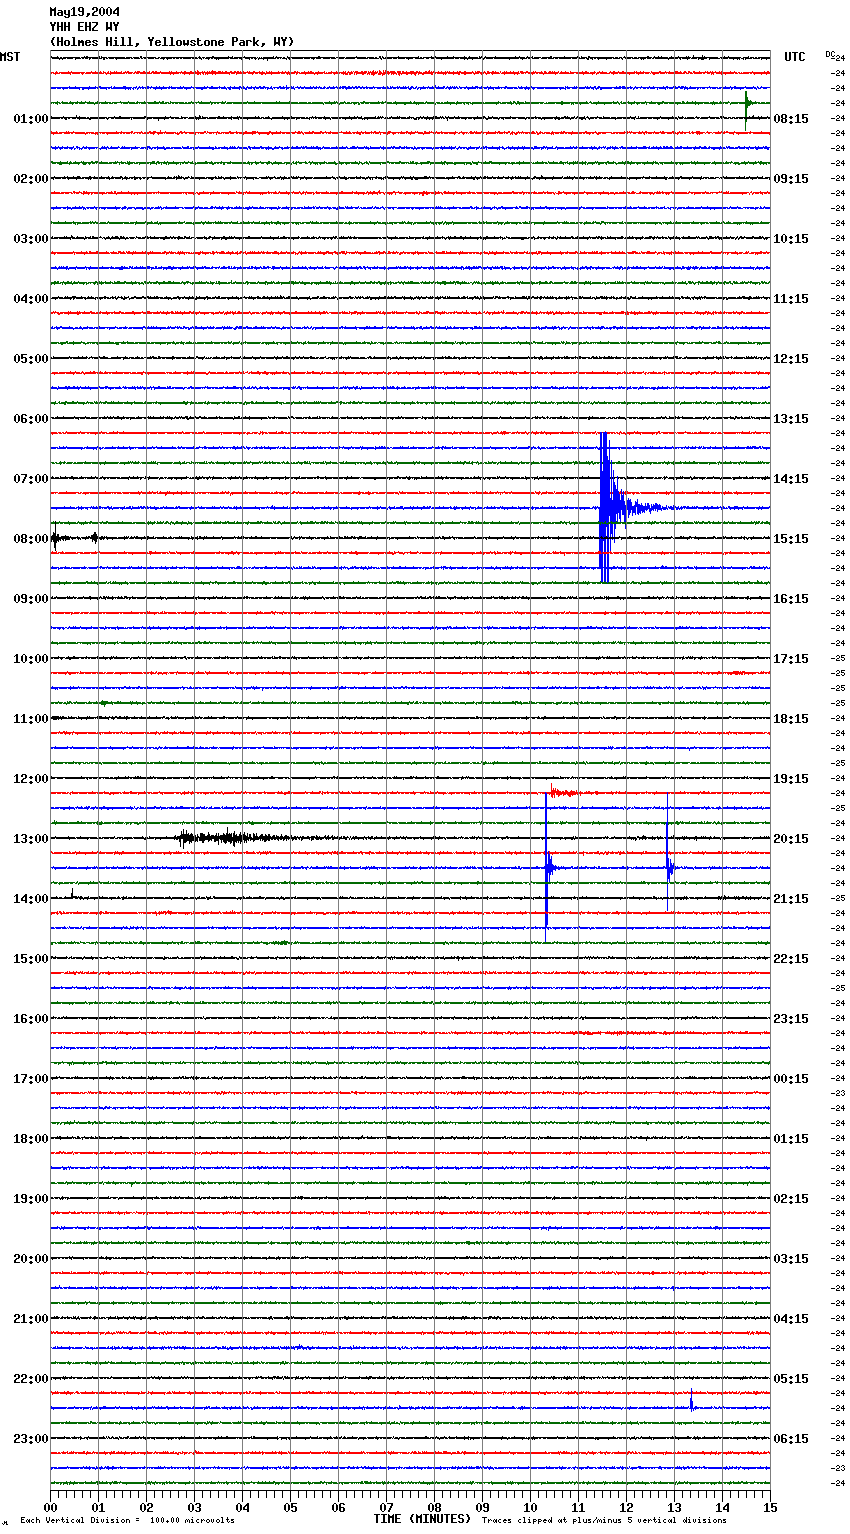Click the "21:15" UTC time label
850x1534 pixels.
tap(791, 899)
